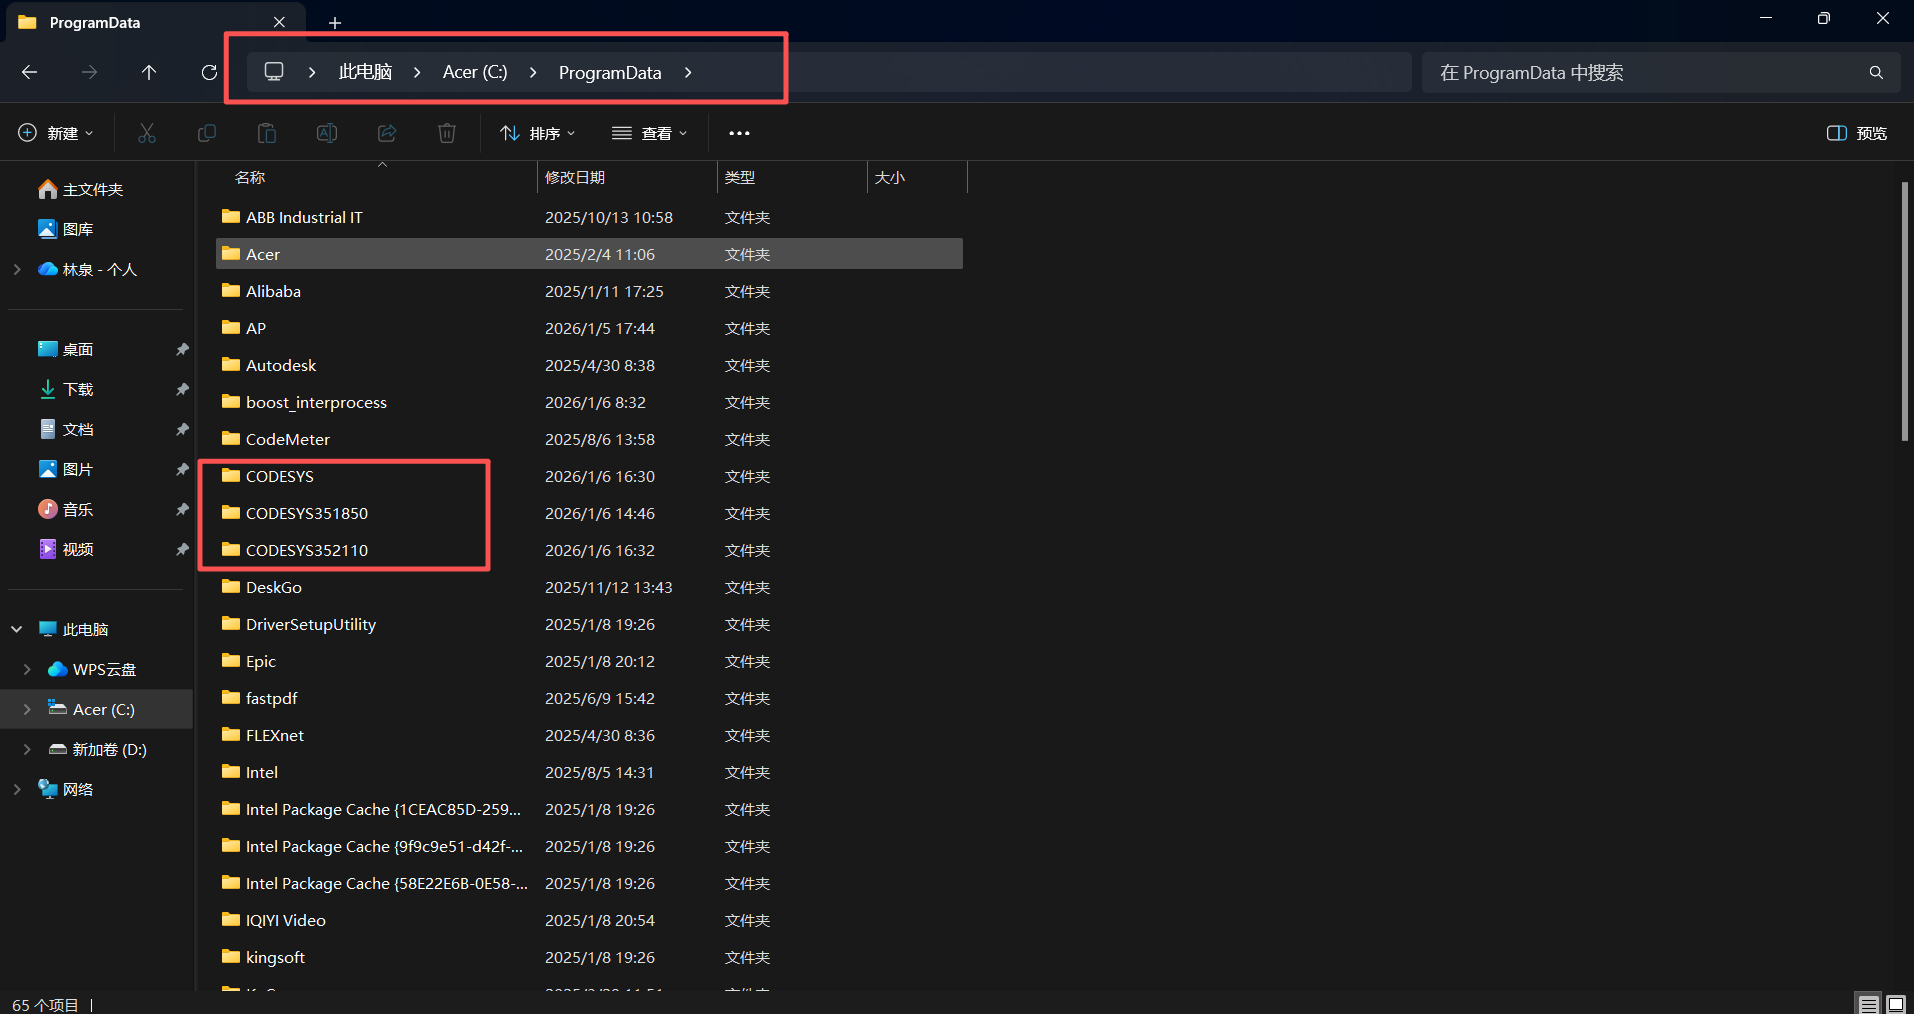Expand the 网络 tree node
This screenshot has width=1914, height=1014.
[17, 789]
